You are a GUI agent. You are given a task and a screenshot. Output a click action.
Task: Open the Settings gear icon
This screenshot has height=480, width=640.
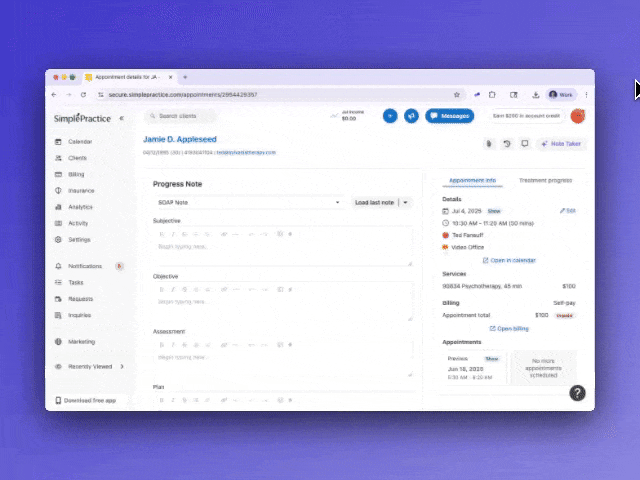coord(58,240)
